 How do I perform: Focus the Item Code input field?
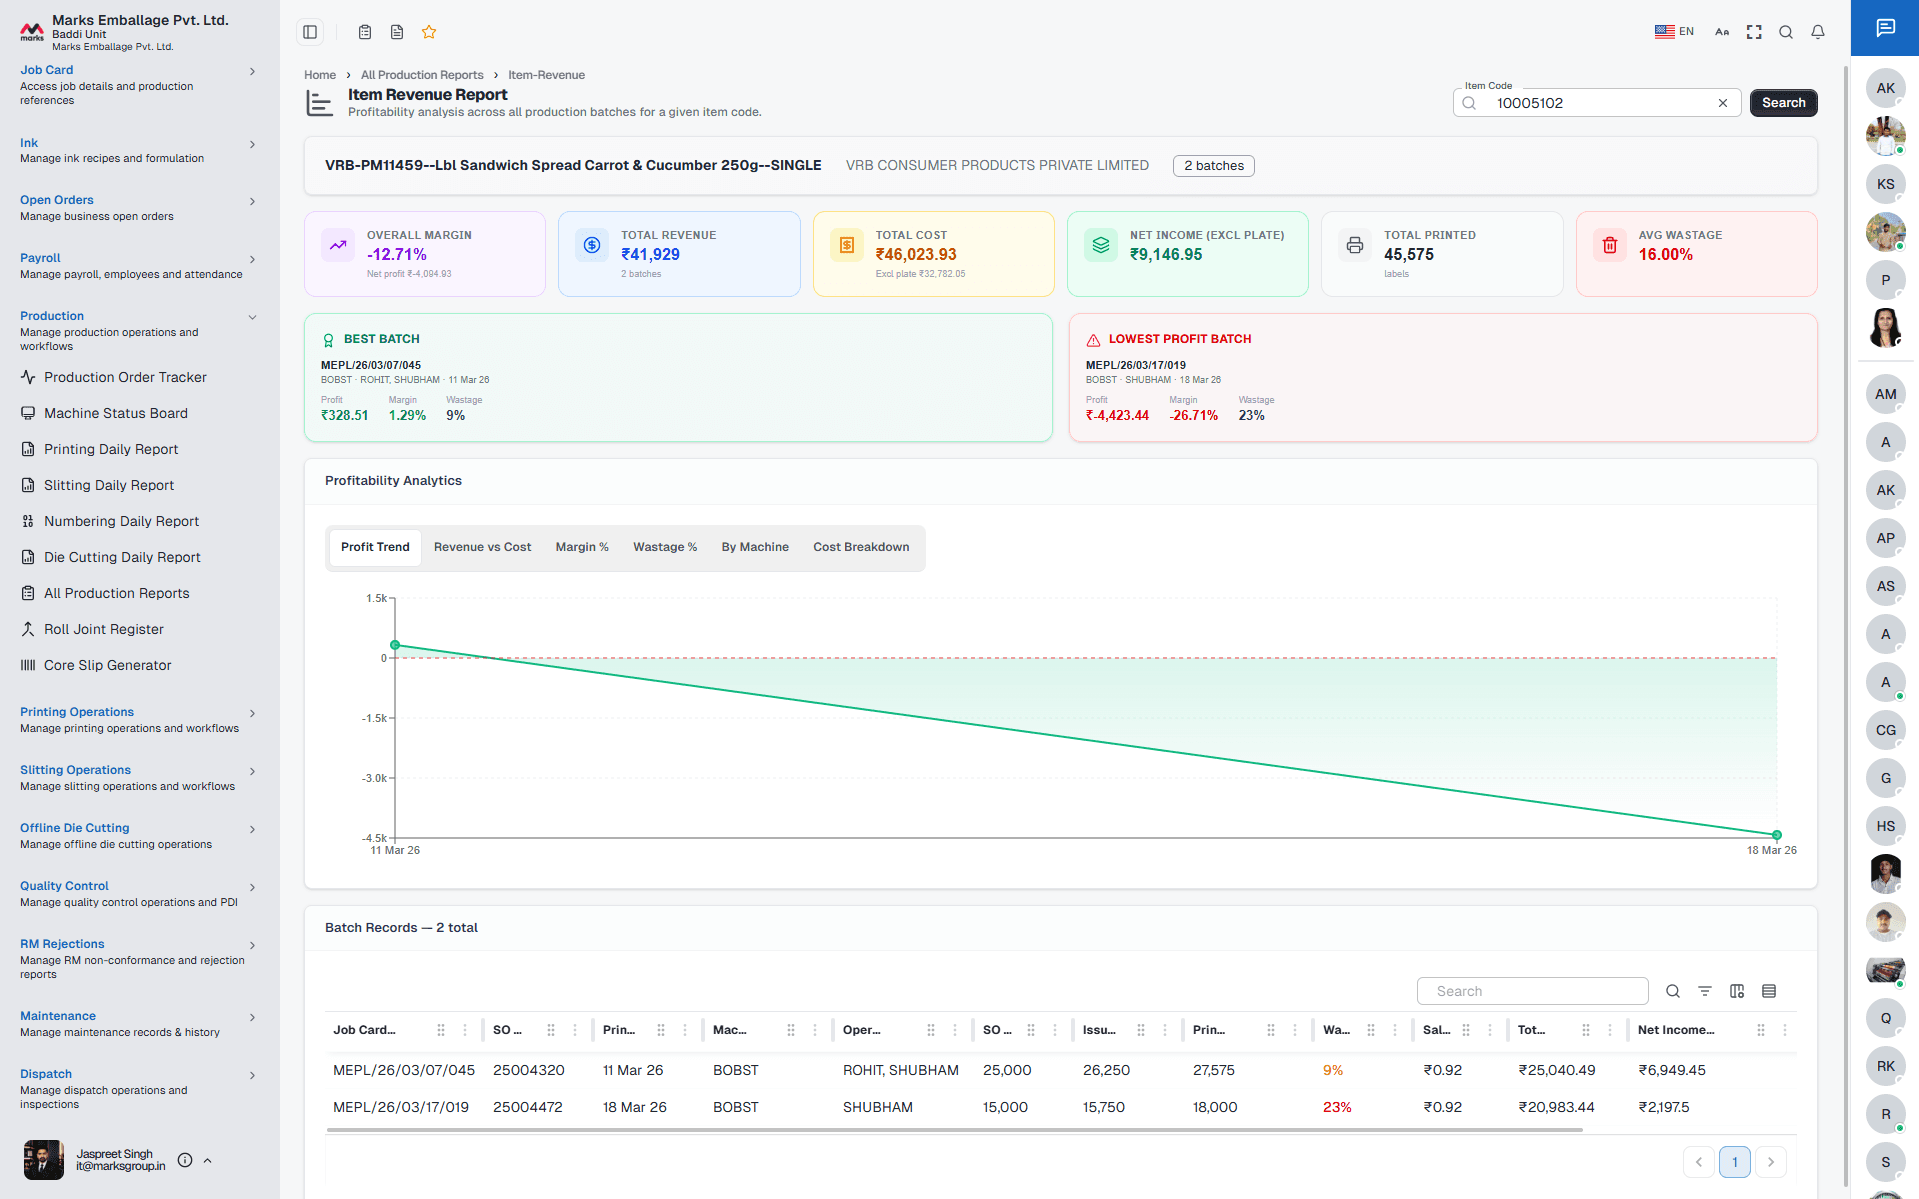[x=1596, y=103]
